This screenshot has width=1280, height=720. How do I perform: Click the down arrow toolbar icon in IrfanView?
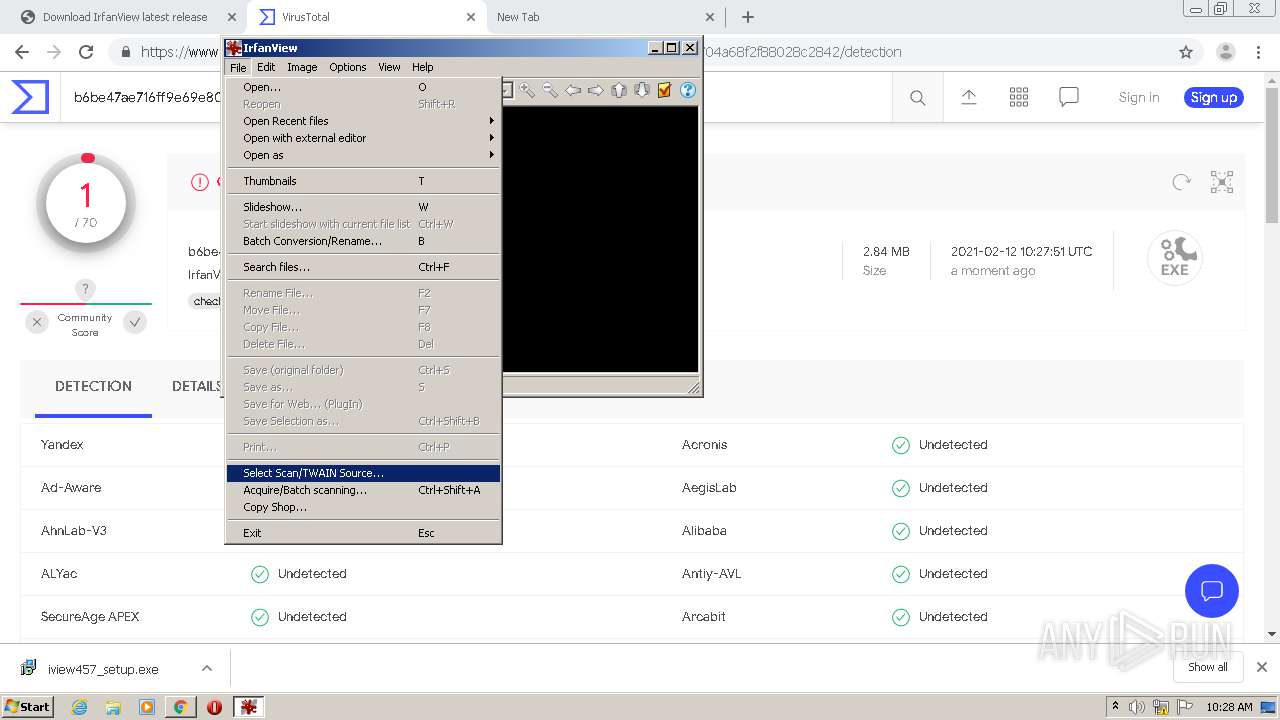coord(642,90)
